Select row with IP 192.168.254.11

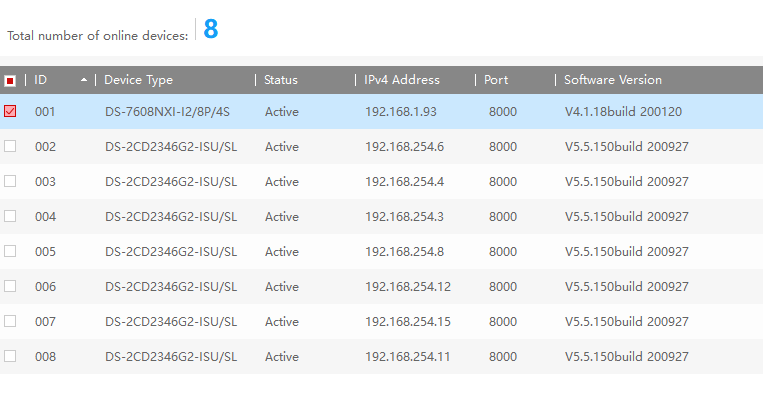click(408, 357)
